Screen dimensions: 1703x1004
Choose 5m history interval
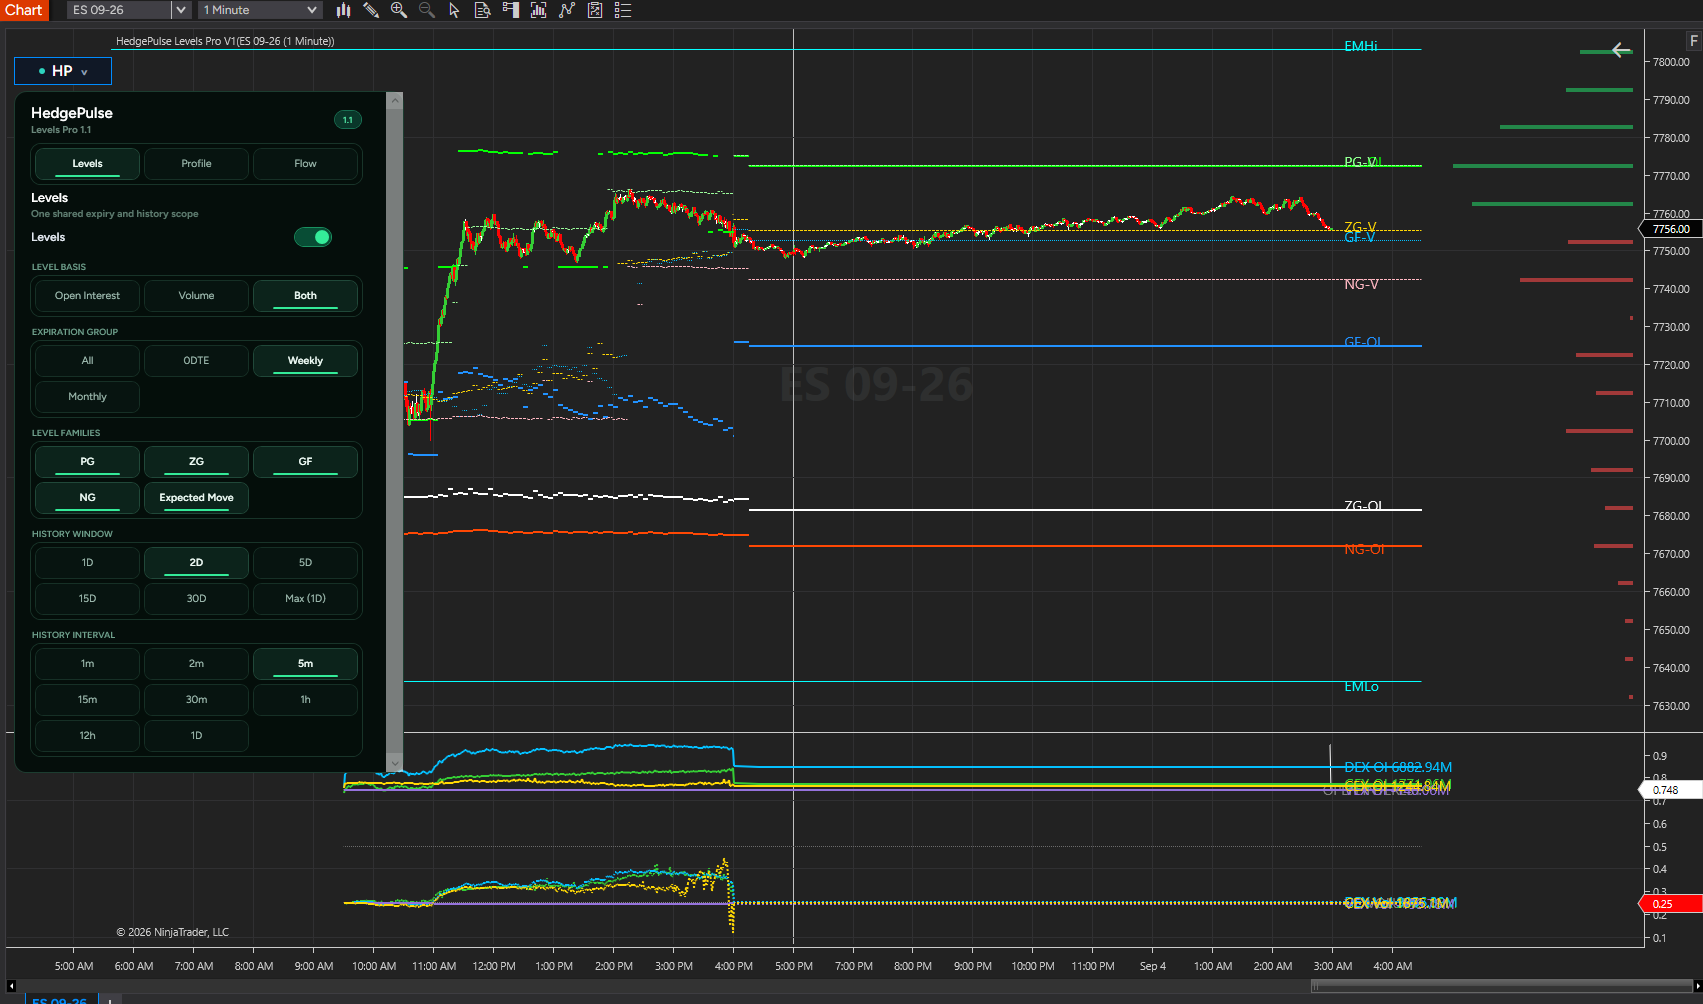point(305,664)
